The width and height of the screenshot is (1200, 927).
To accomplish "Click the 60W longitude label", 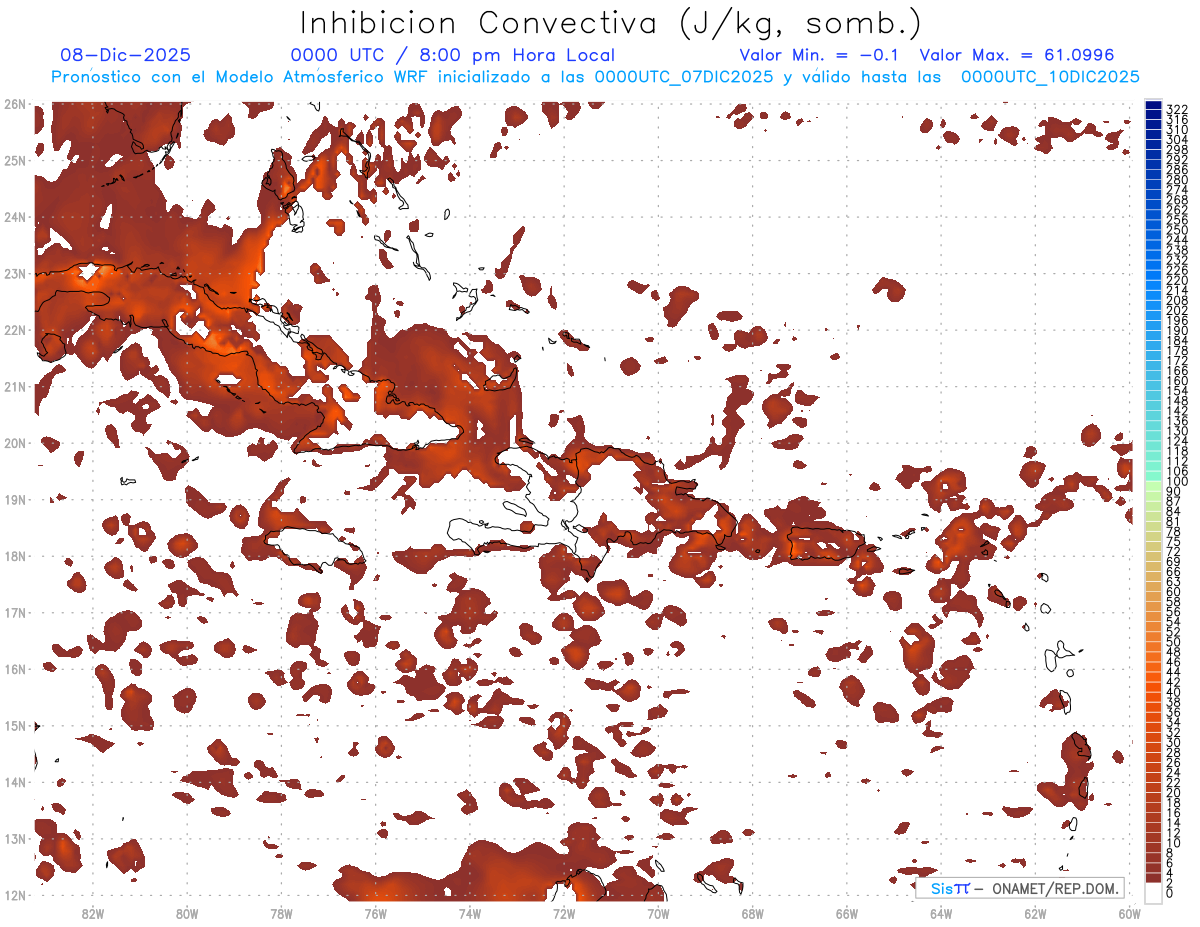I will click(1129, 914).
